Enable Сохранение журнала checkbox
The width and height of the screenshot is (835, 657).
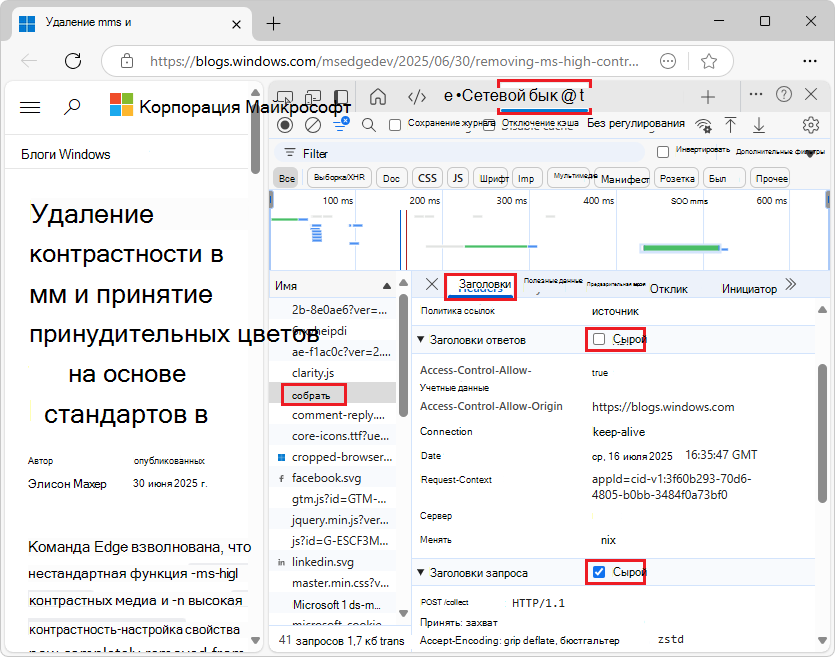pos(394,125)
